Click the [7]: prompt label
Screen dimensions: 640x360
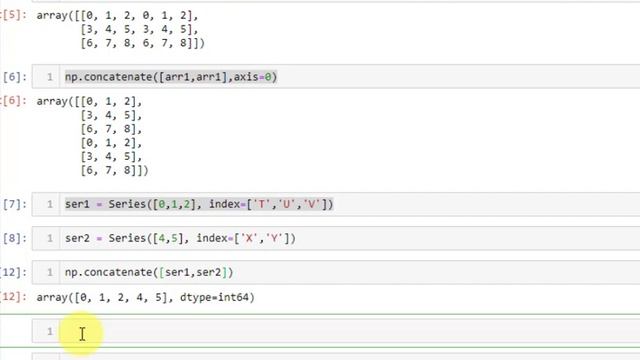(x=14, y=204)
